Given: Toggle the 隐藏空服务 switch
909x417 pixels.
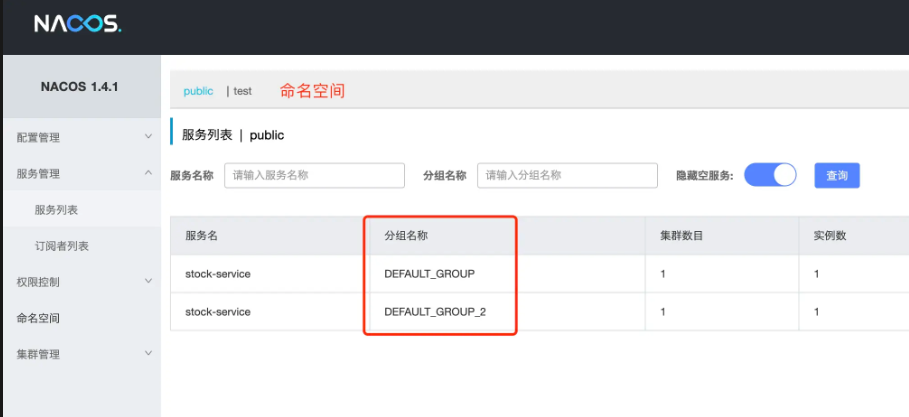Looking at the screenshot, I should pos(770,175).
